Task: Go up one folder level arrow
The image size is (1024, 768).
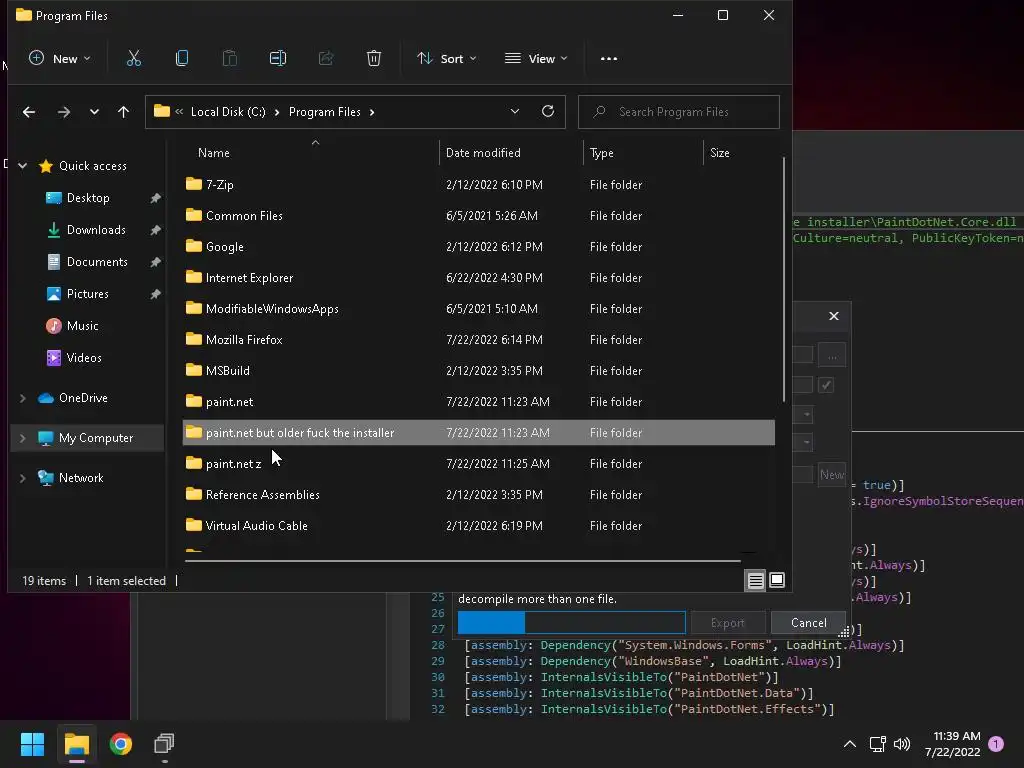Action: (x=123, y=112)
